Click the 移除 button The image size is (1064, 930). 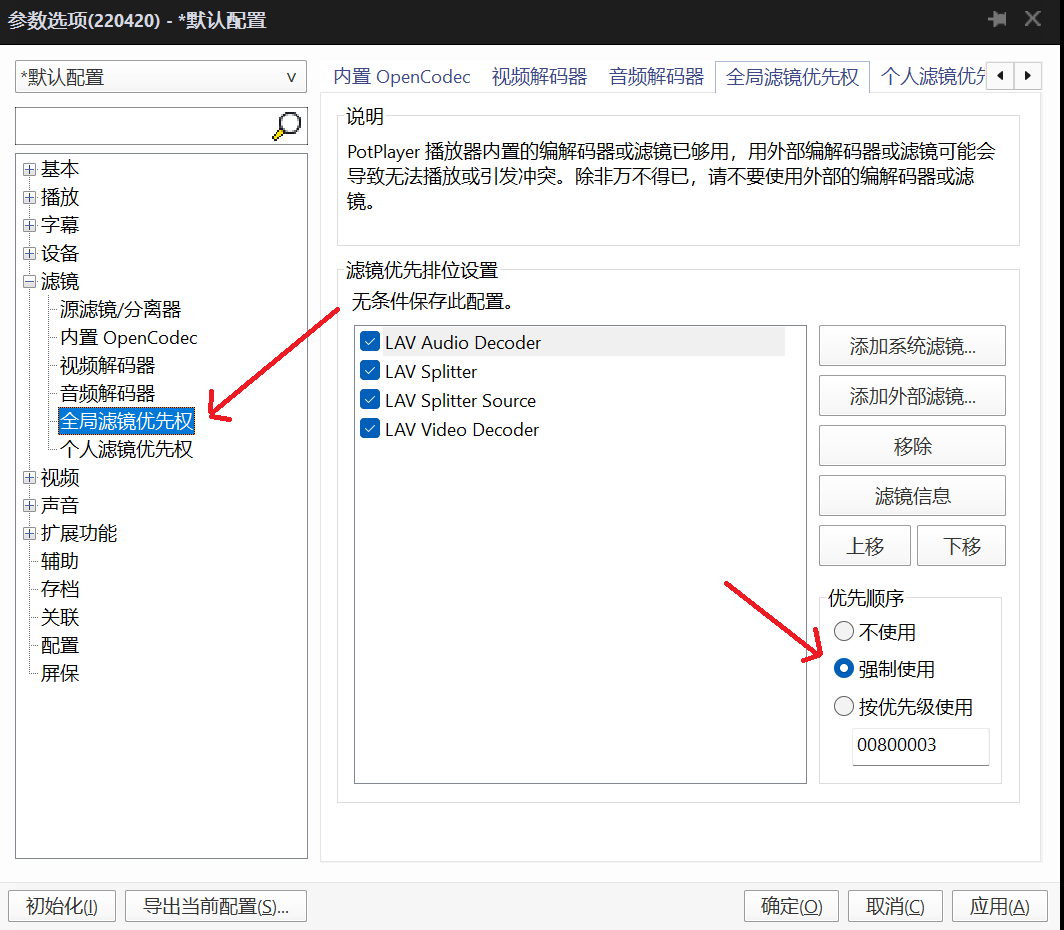[x=912, y=446]
